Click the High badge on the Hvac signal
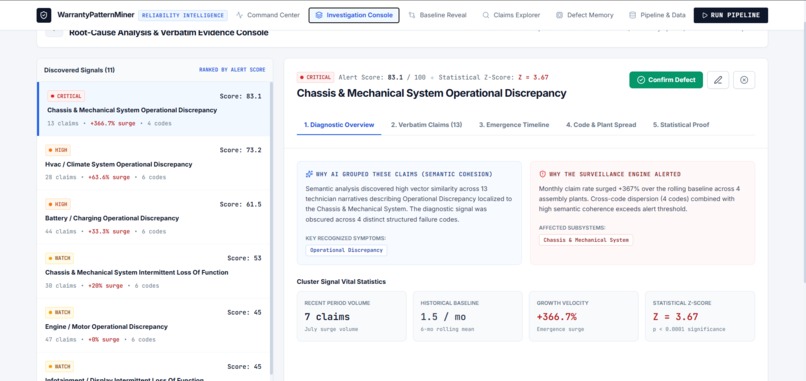The height and width of the screenshot is (381, 806). click(58, 150)
